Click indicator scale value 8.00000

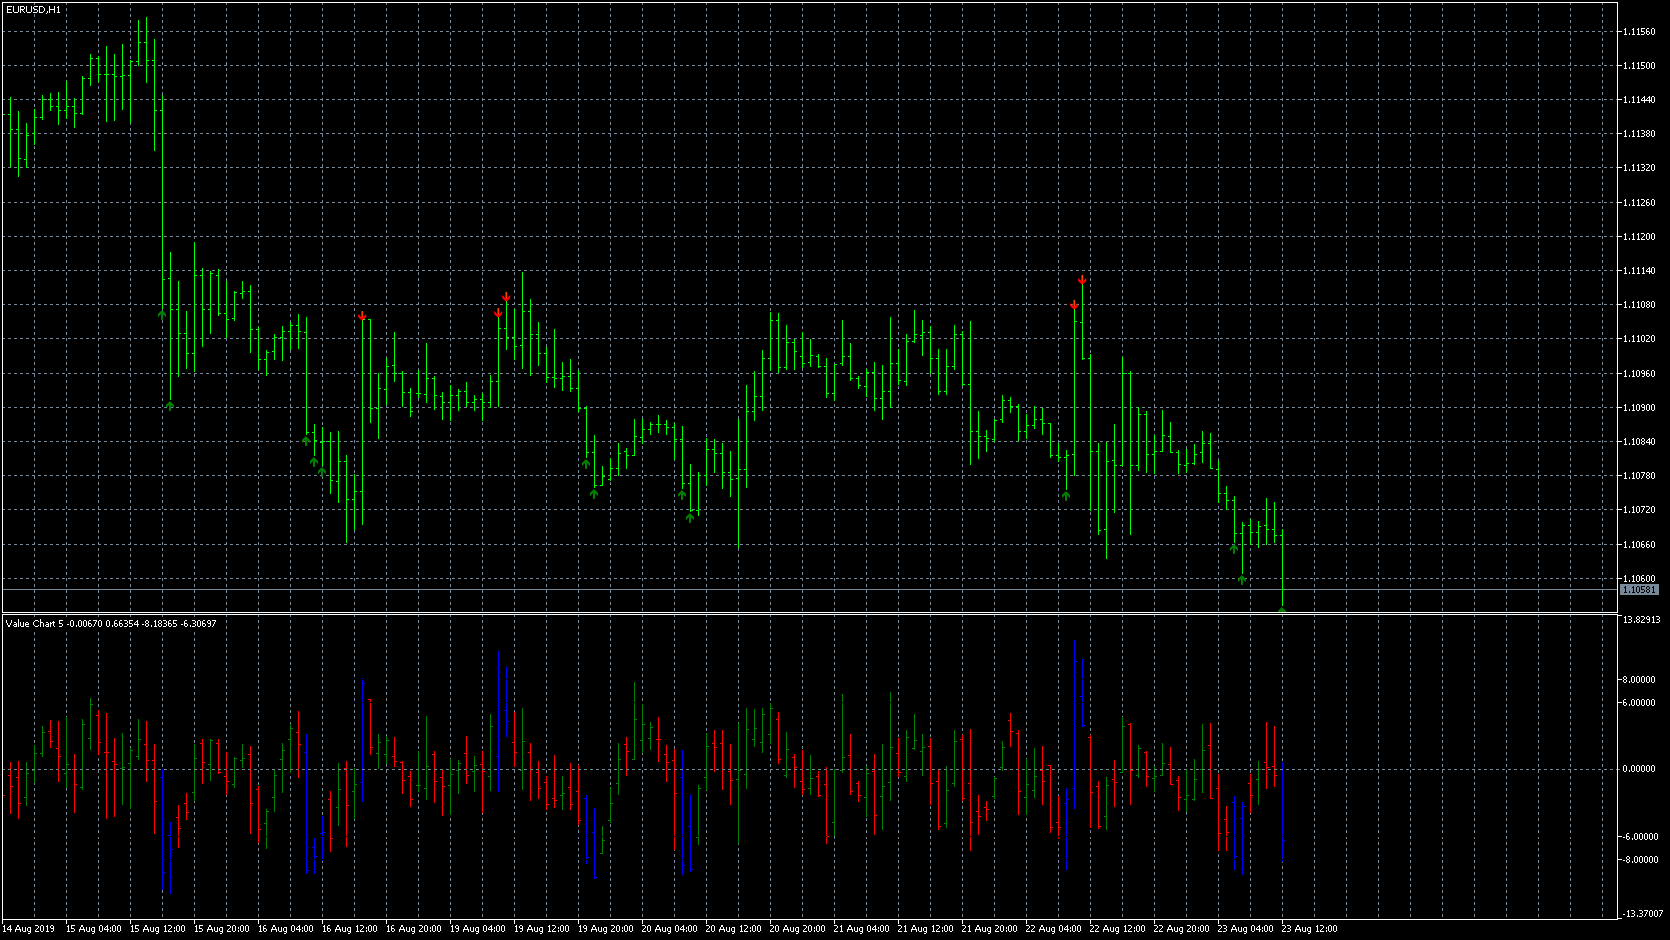[x=1640, y=680]
